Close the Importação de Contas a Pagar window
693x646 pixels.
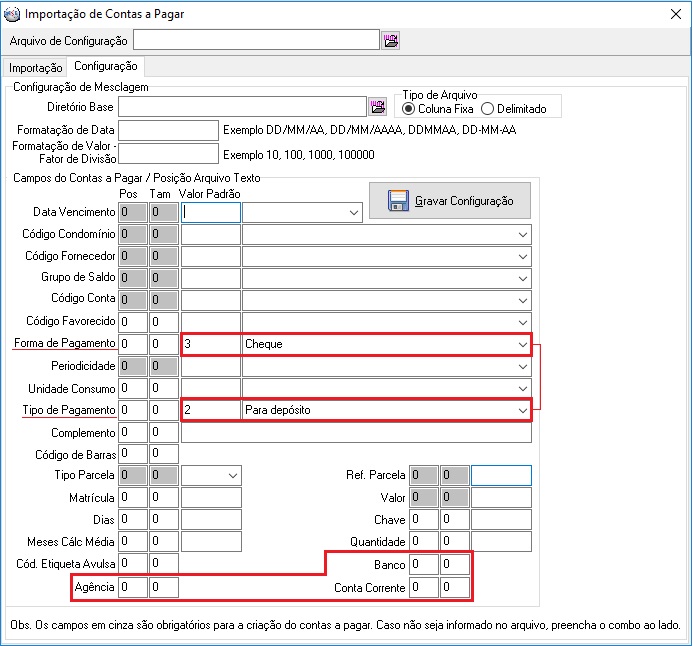tap(669, 14)
